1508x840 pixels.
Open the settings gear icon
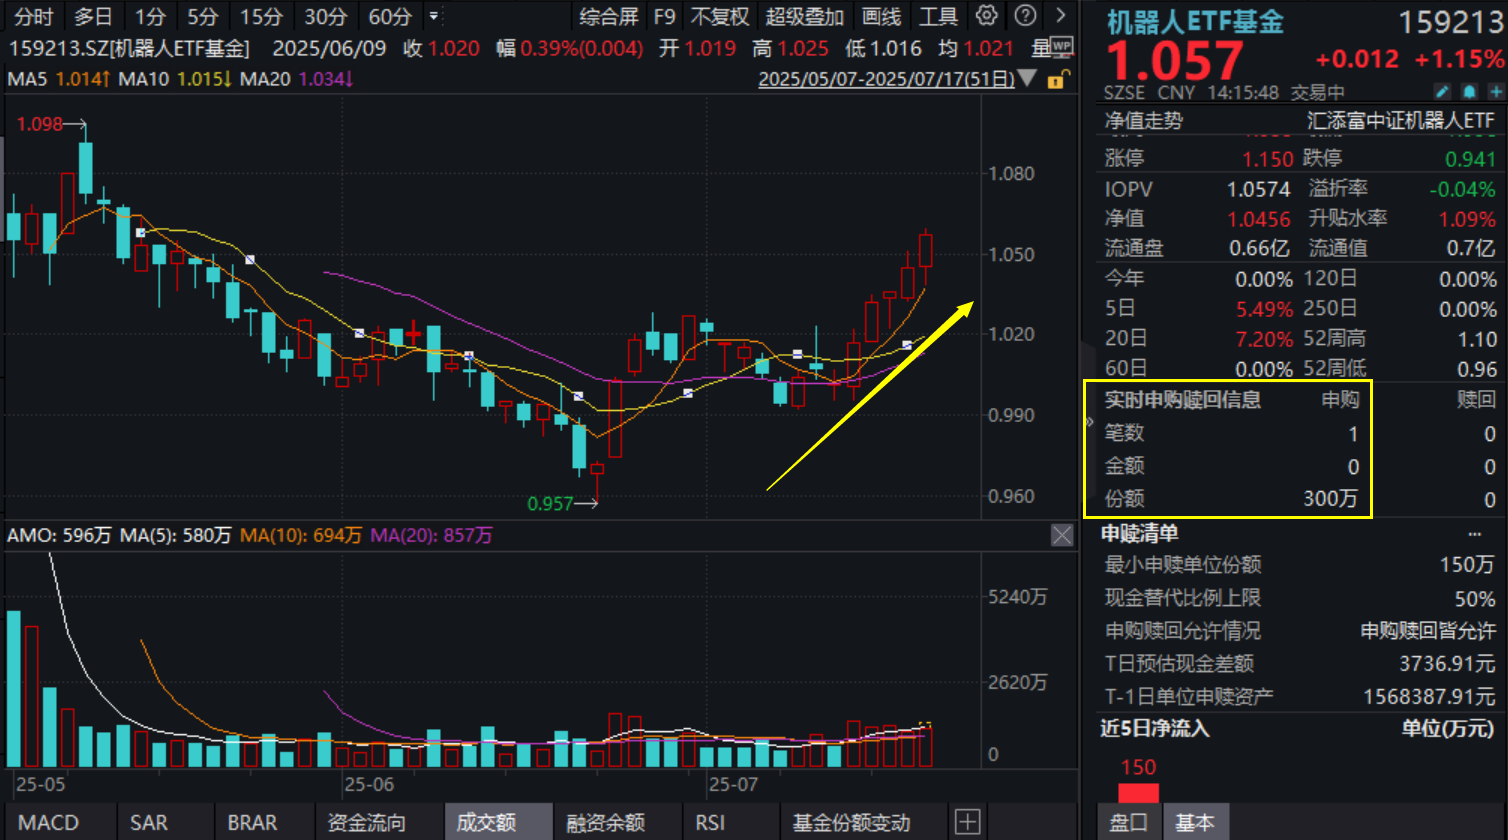point(986,17)
